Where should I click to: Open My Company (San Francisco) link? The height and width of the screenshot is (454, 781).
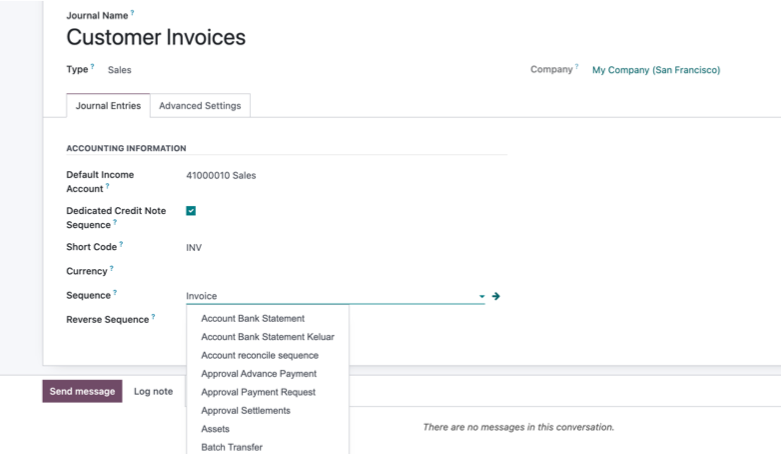pos(655,70)
